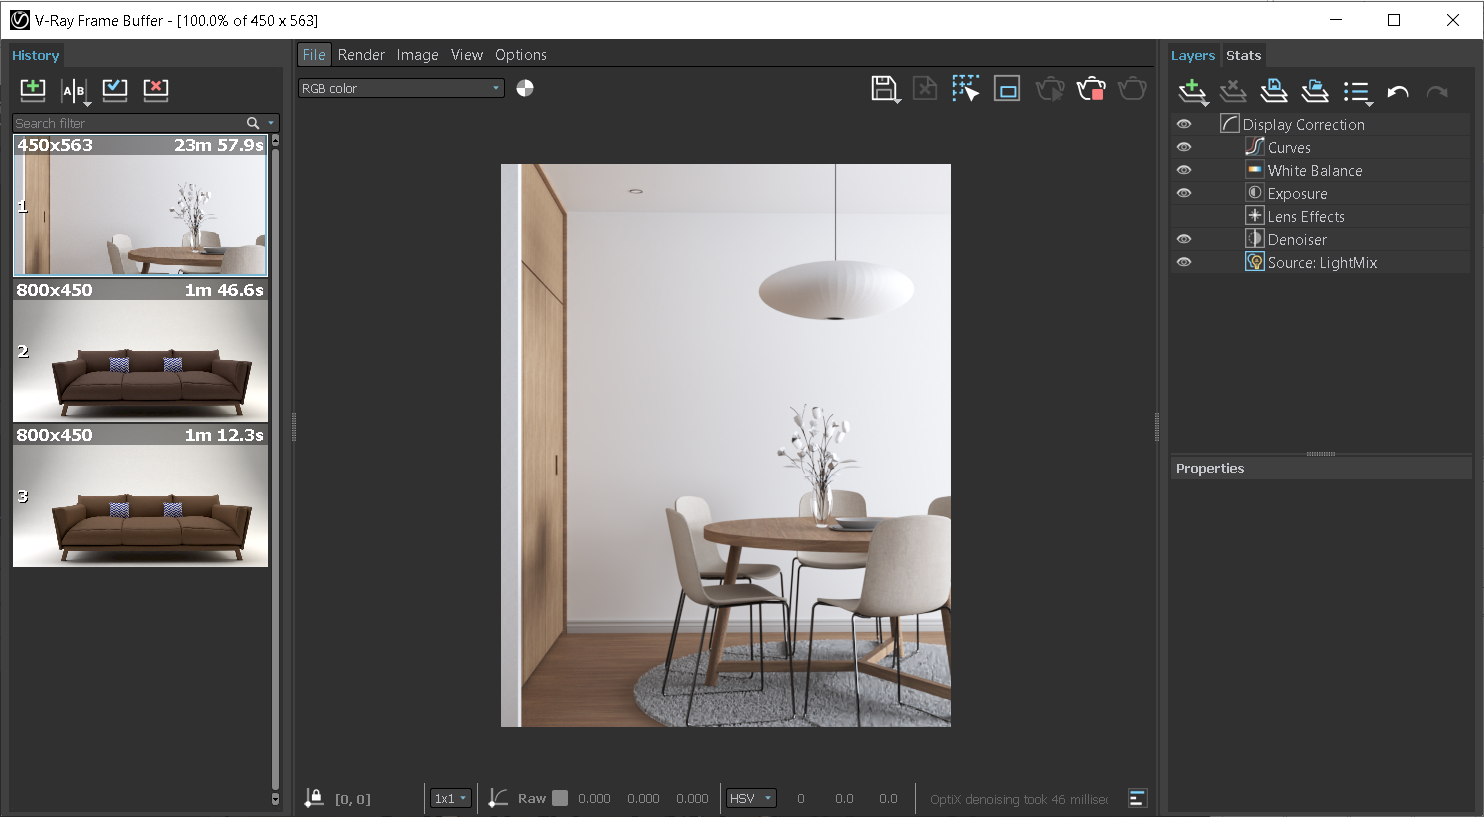The height and width of the screenshot is (817, 1484).
Task: Select the Source: LightMix layer
Action: pos(1322,262)
